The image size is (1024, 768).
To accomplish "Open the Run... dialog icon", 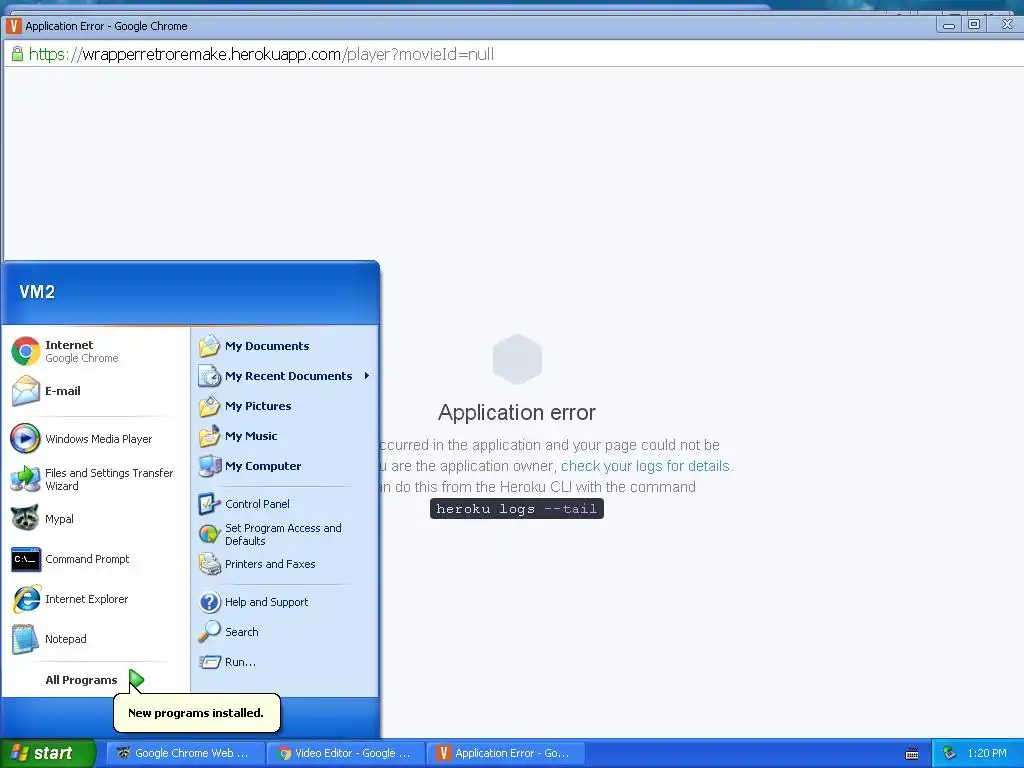I will click(x=210, y=662).
